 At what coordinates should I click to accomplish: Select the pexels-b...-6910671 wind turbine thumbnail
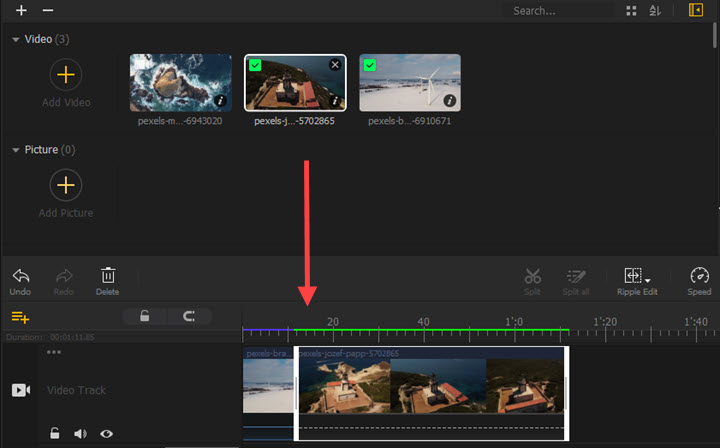point(410,83)
